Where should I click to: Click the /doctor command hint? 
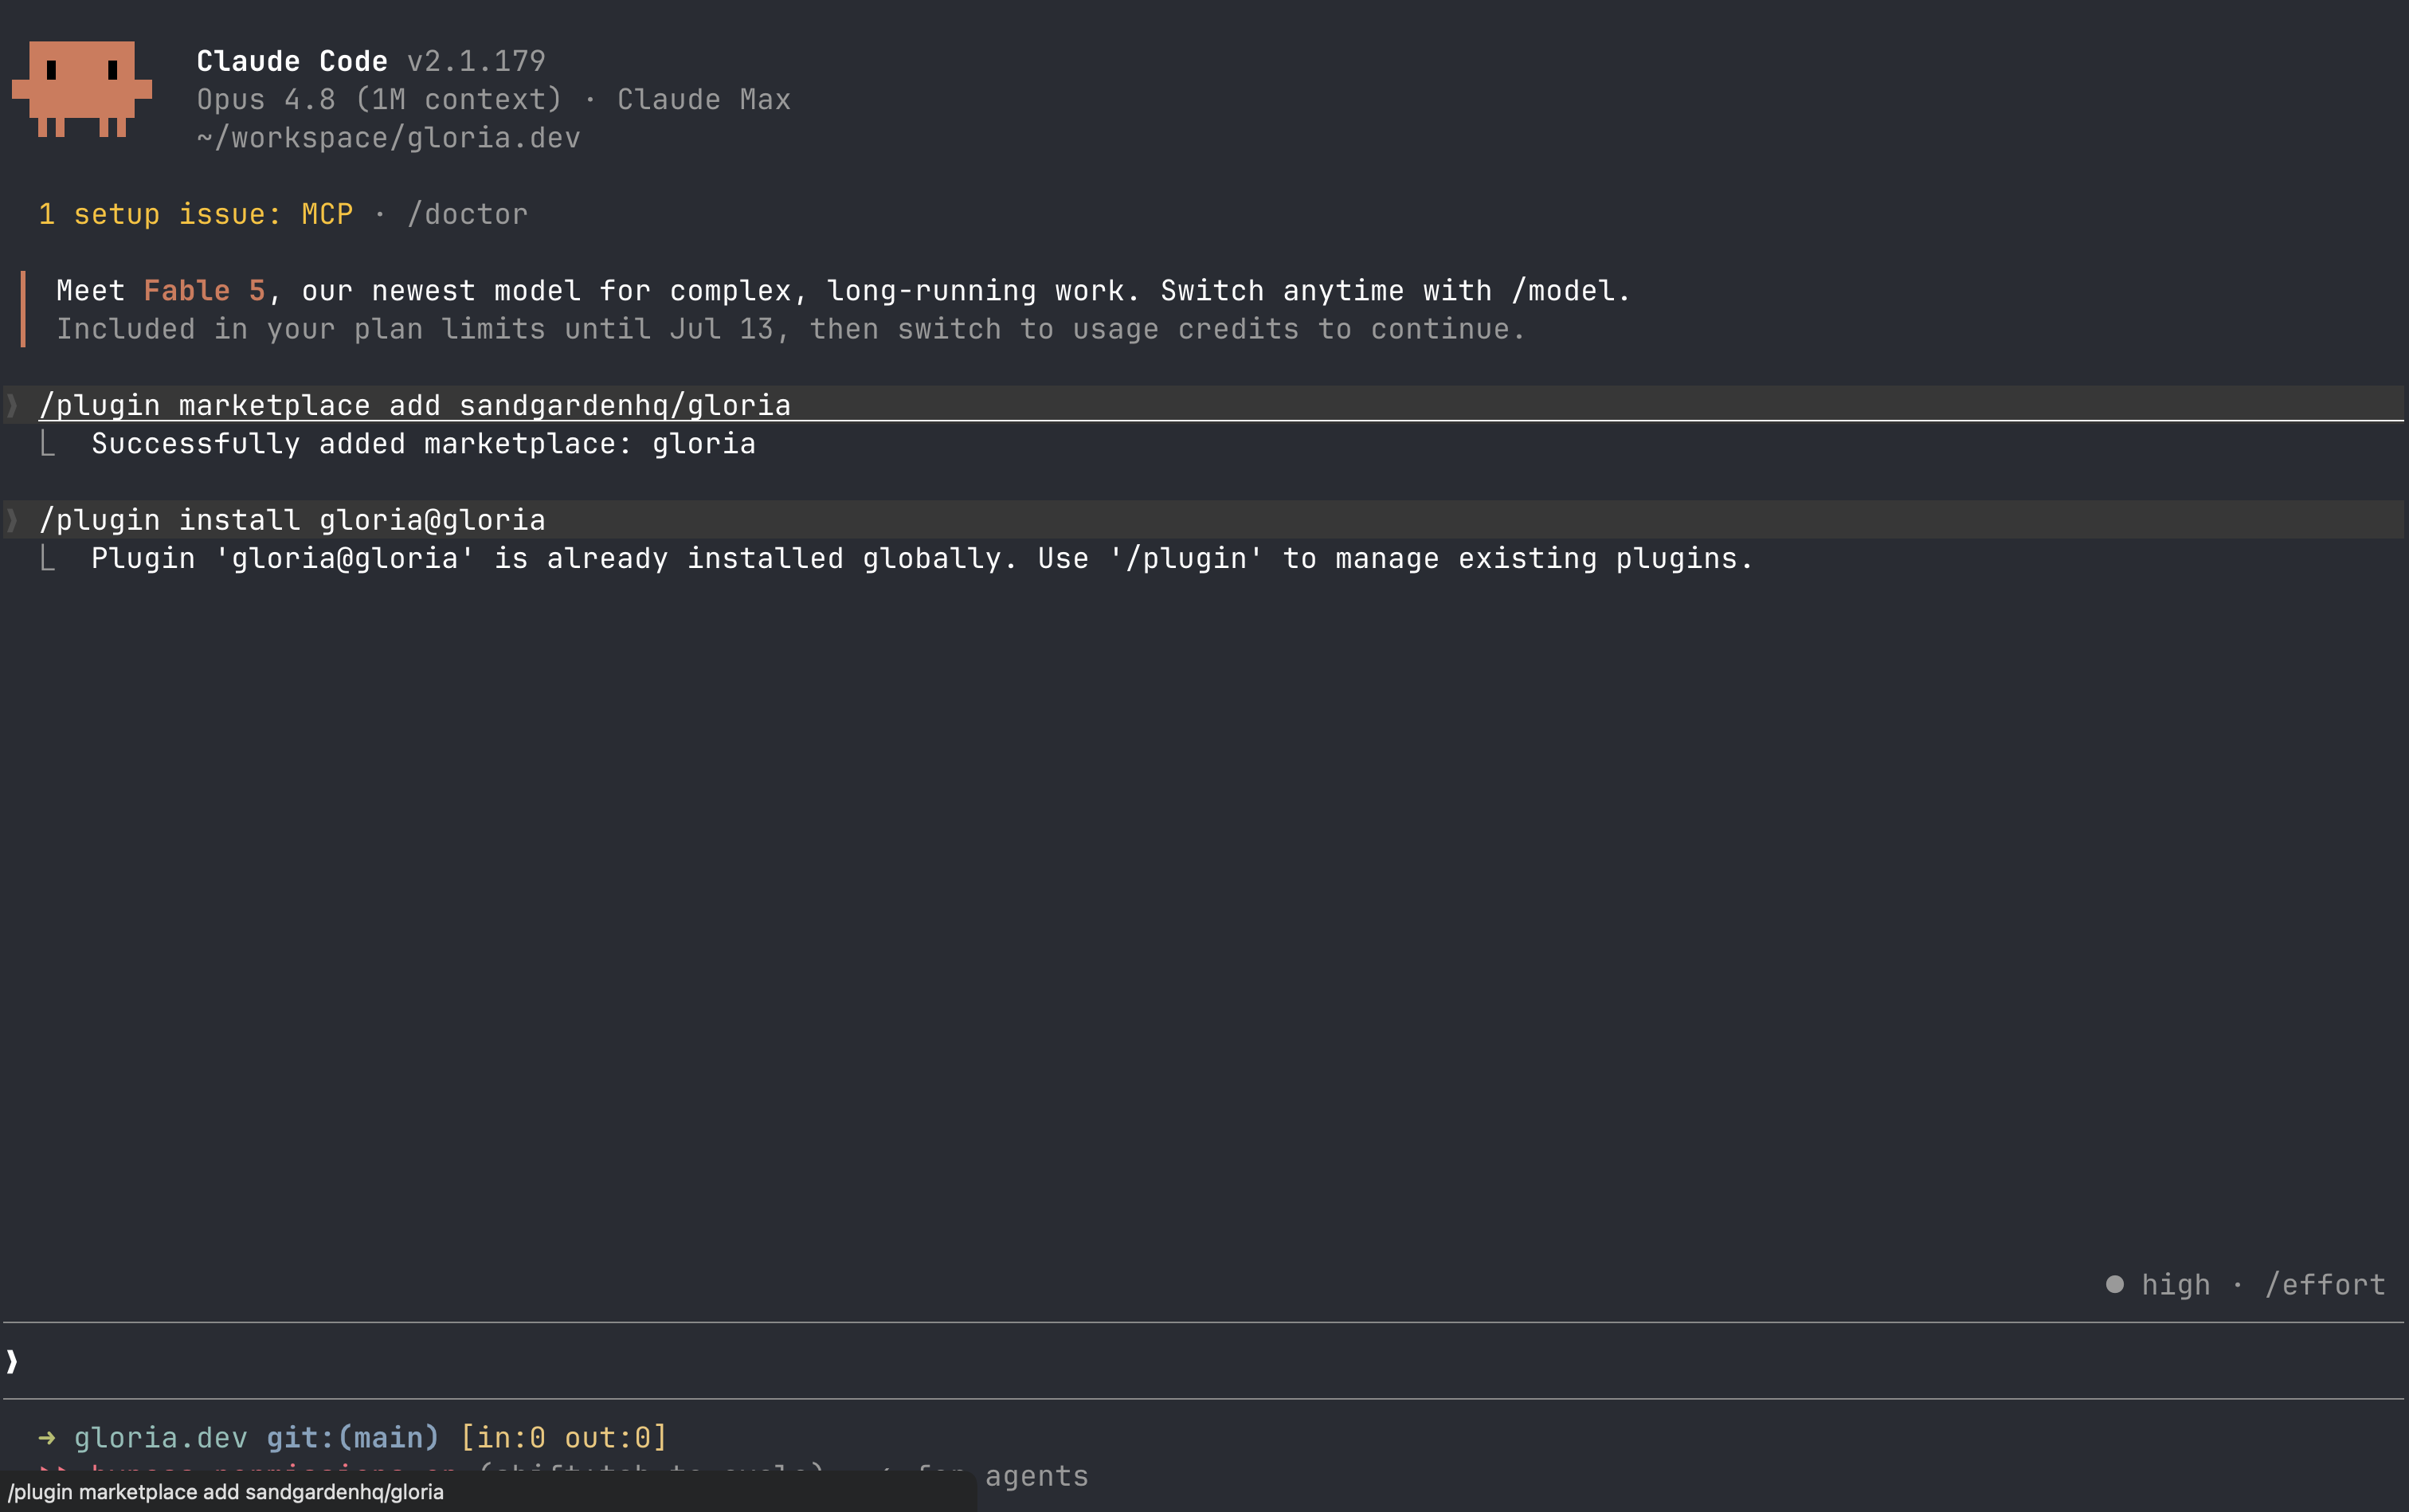point(467,214)
